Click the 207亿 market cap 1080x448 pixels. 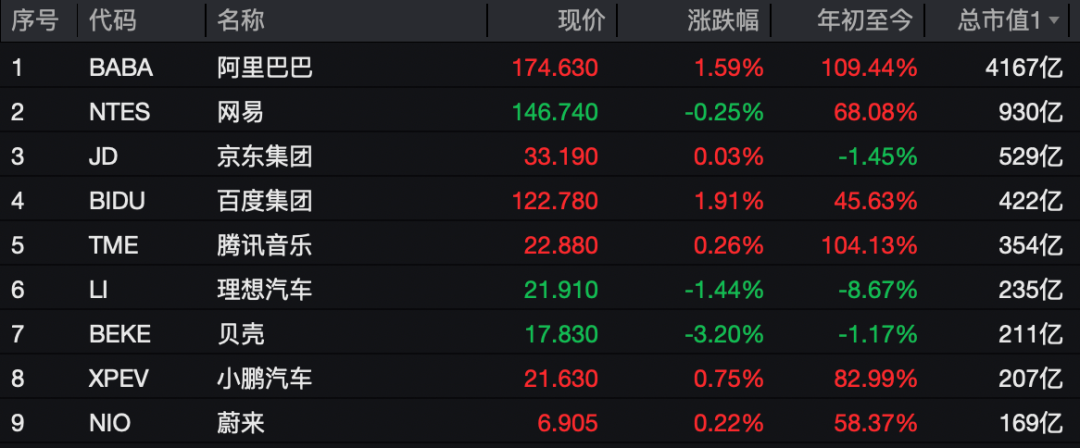[1030, 378]
